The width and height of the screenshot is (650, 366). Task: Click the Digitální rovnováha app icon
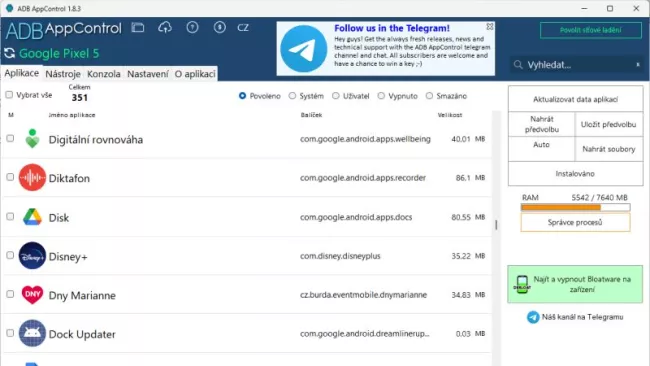click(32, 138)
